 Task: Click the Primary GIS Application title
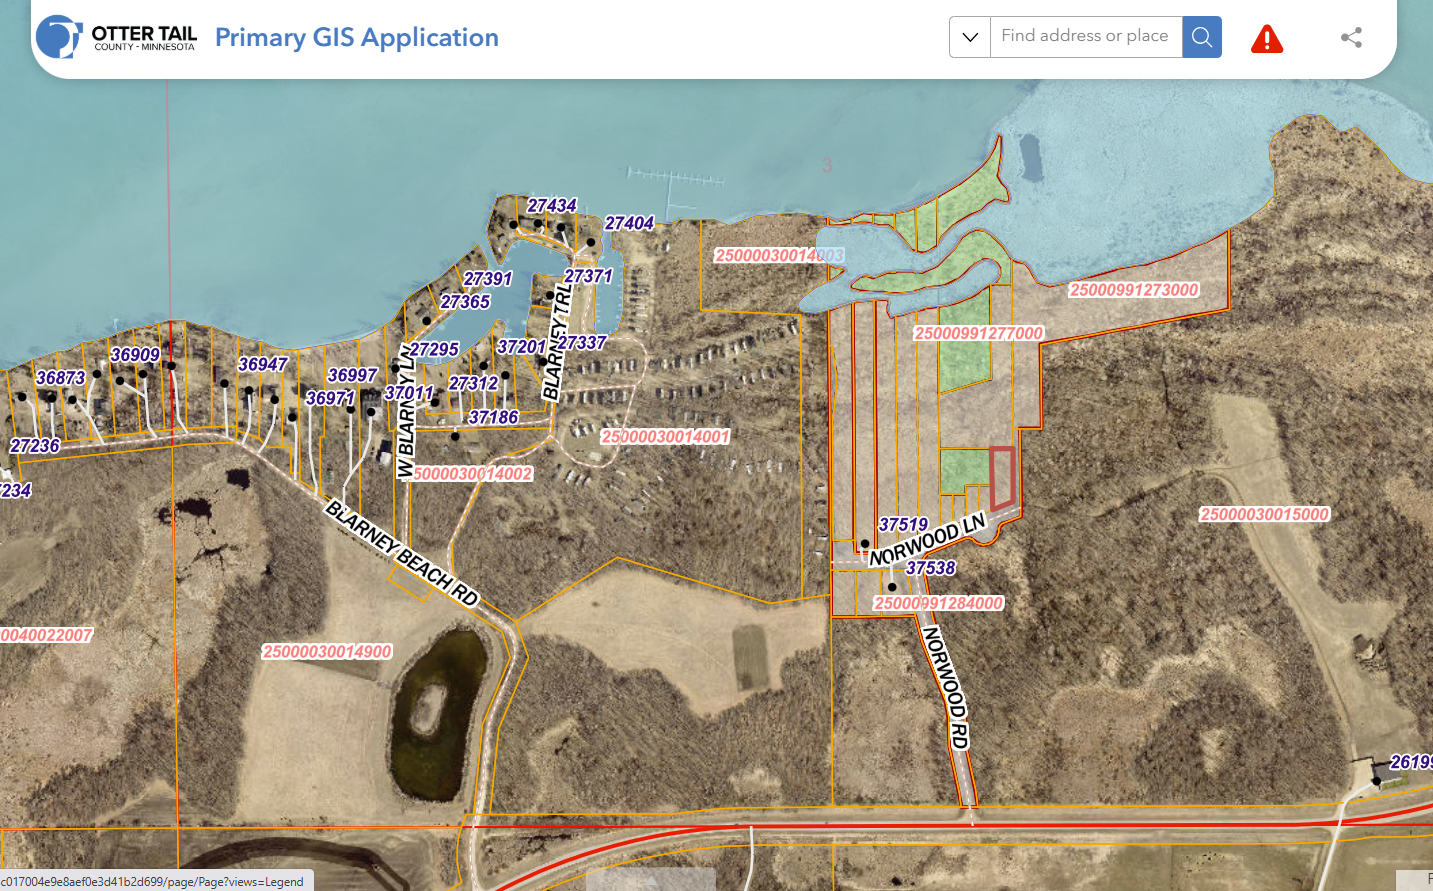point(356,37)
